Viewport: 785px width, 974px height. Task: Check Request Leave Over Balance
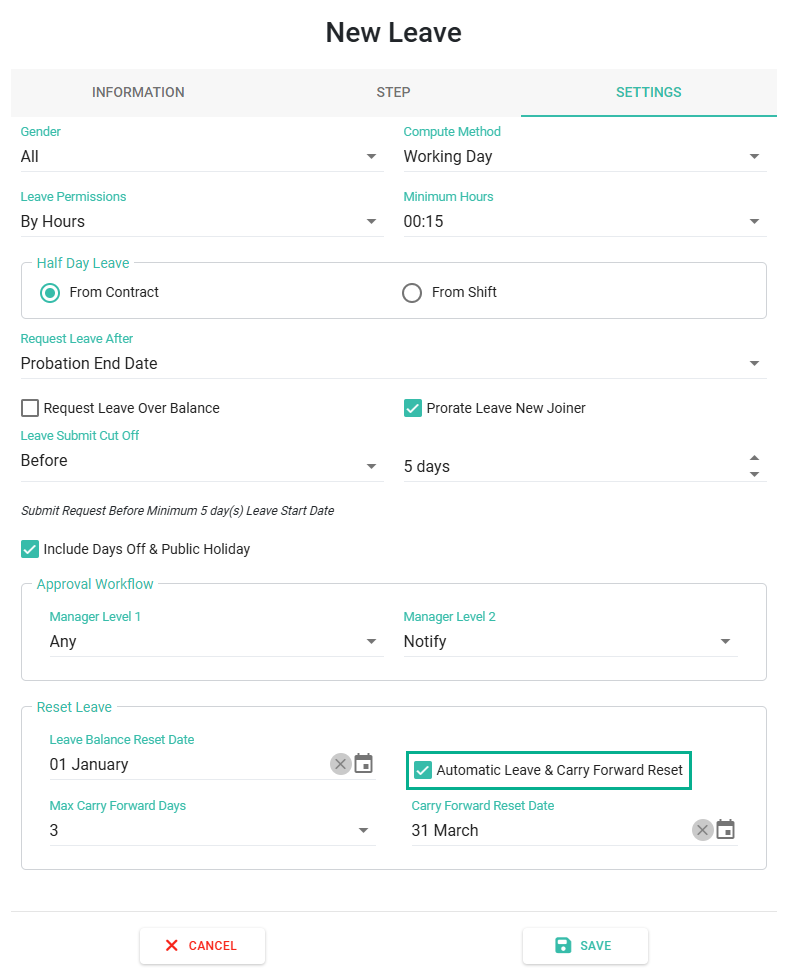pos(30,408)
